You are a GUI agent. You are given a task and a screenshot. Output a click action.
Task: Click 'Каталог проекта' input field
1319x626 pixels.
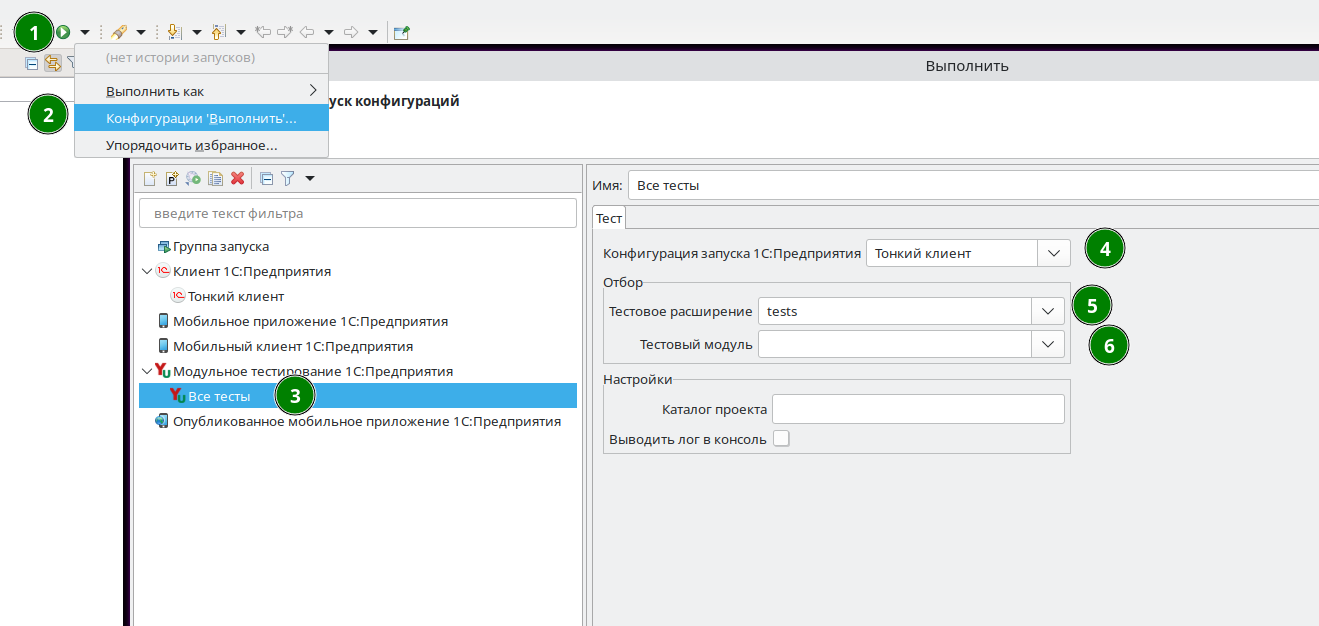(x=918, y=409)
